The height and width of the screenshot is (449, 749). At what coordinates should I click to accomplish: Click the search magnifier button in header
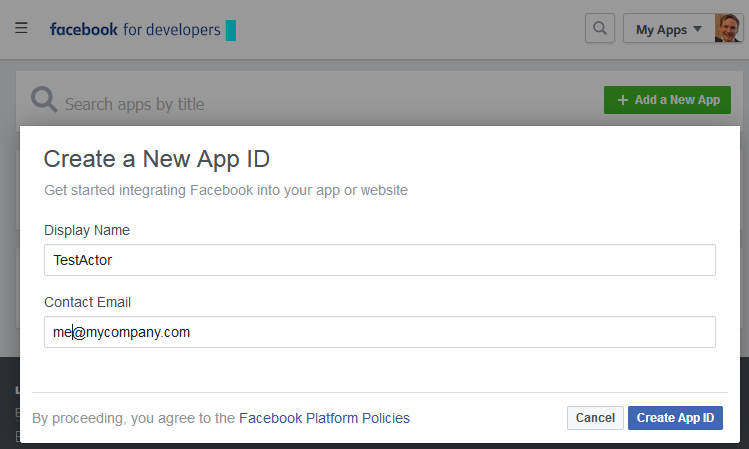pos(599,29)
